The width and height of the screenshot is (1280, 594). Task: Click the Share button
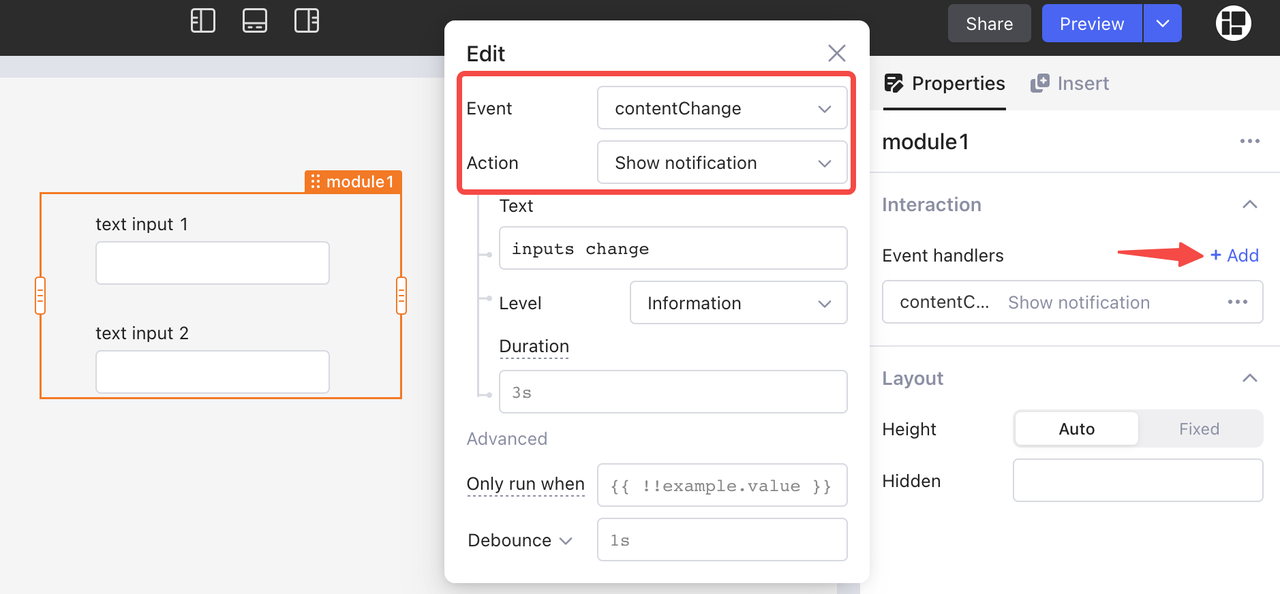[x=989, y=24]
